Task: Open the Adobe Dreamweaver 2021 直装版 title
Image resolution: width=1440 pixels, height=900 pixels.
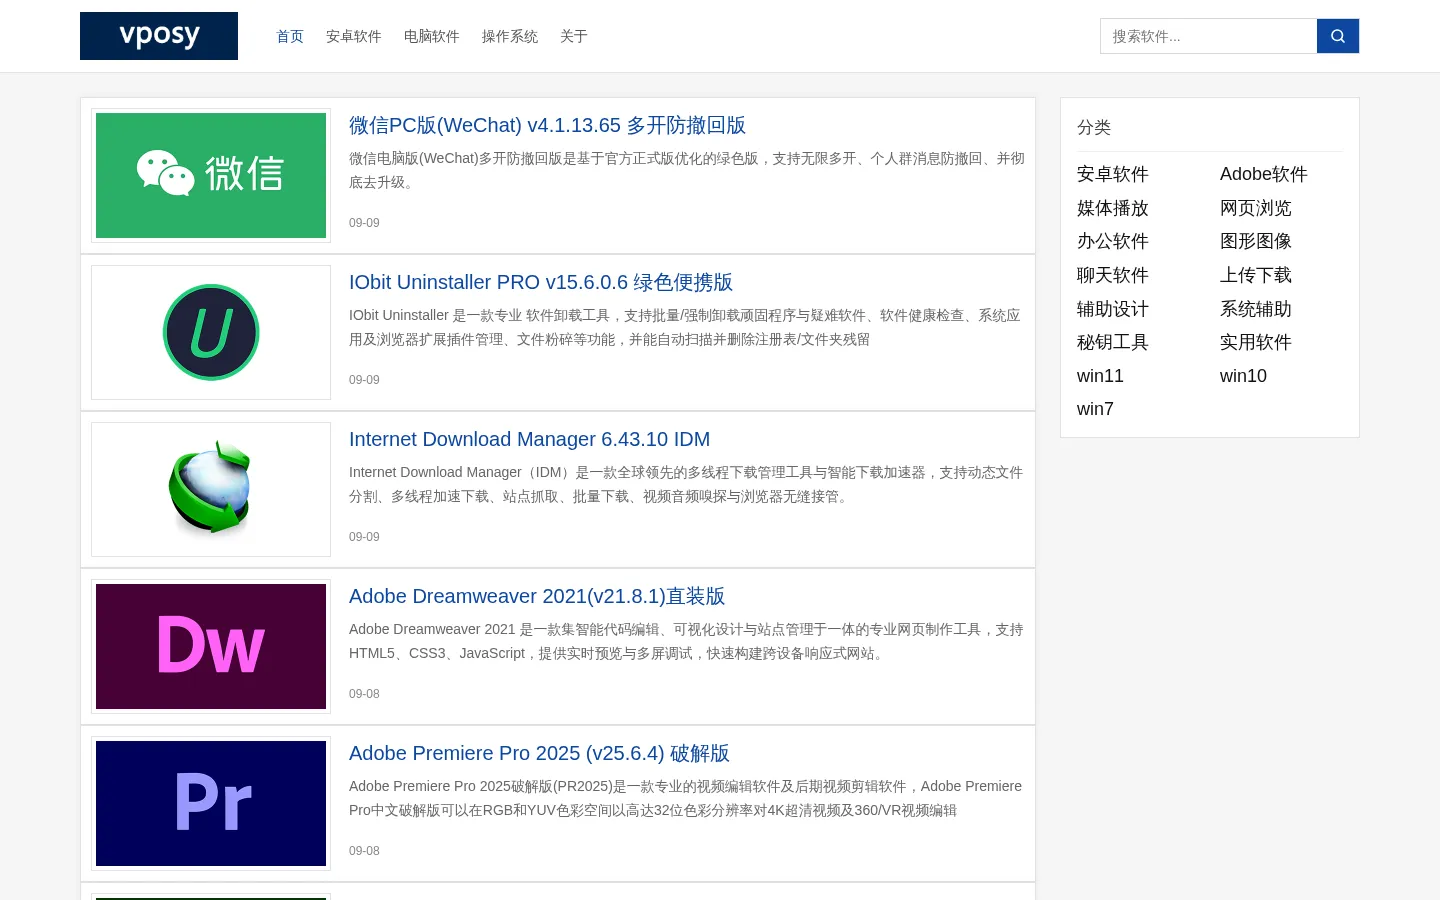Action: pyautogui.click(x=537, y=596)
